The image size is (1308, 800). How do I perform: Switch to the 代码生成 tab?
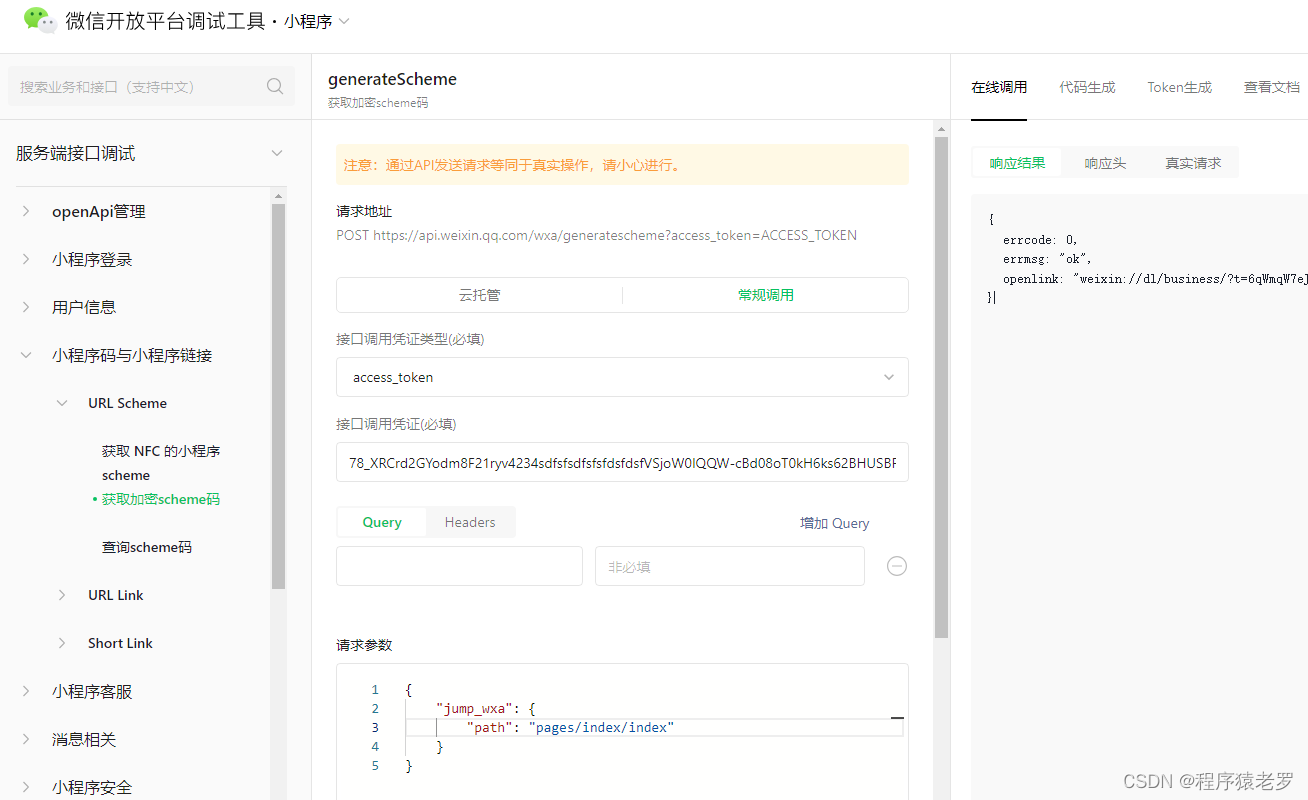(x=1087, y=87)
